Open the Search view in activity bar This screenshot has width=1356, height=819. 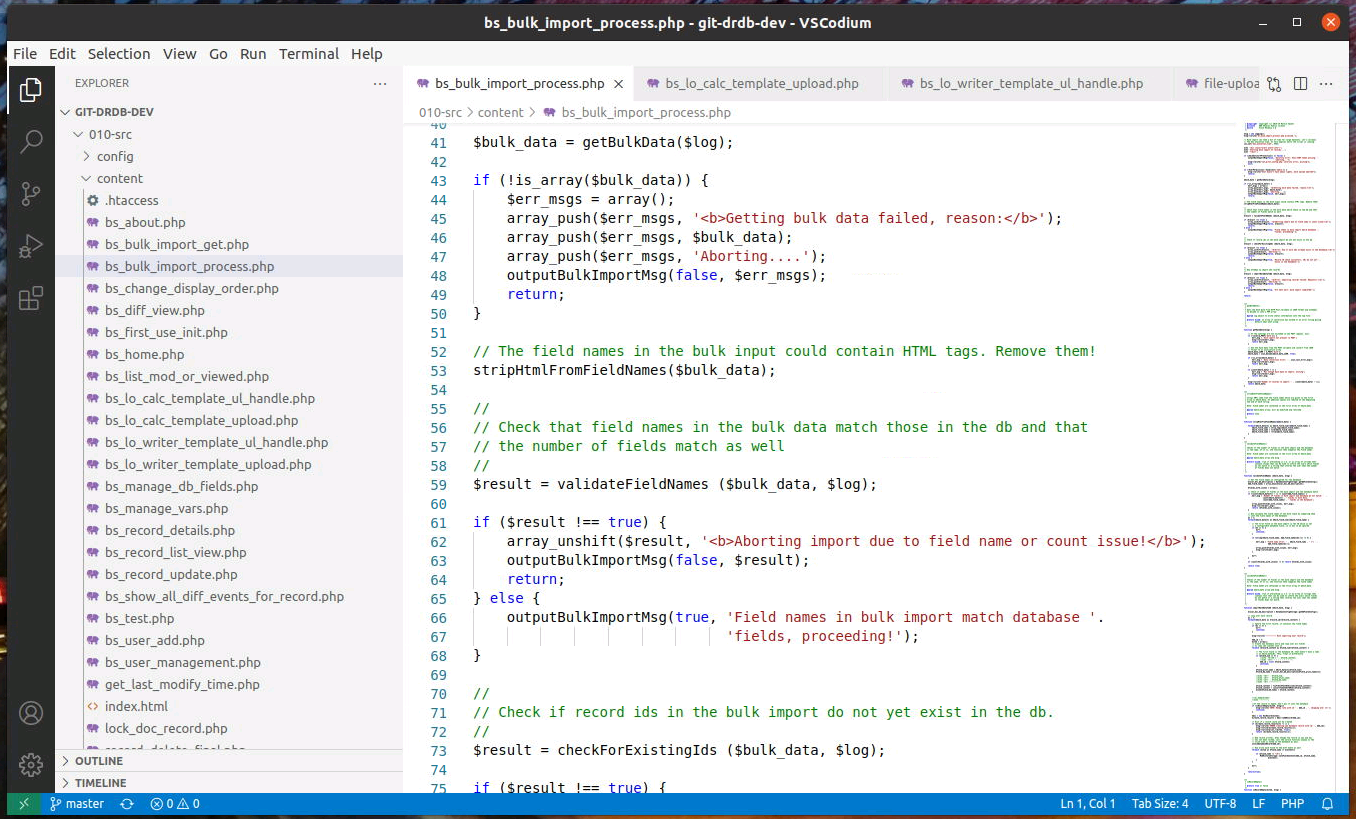coord(31,141)
